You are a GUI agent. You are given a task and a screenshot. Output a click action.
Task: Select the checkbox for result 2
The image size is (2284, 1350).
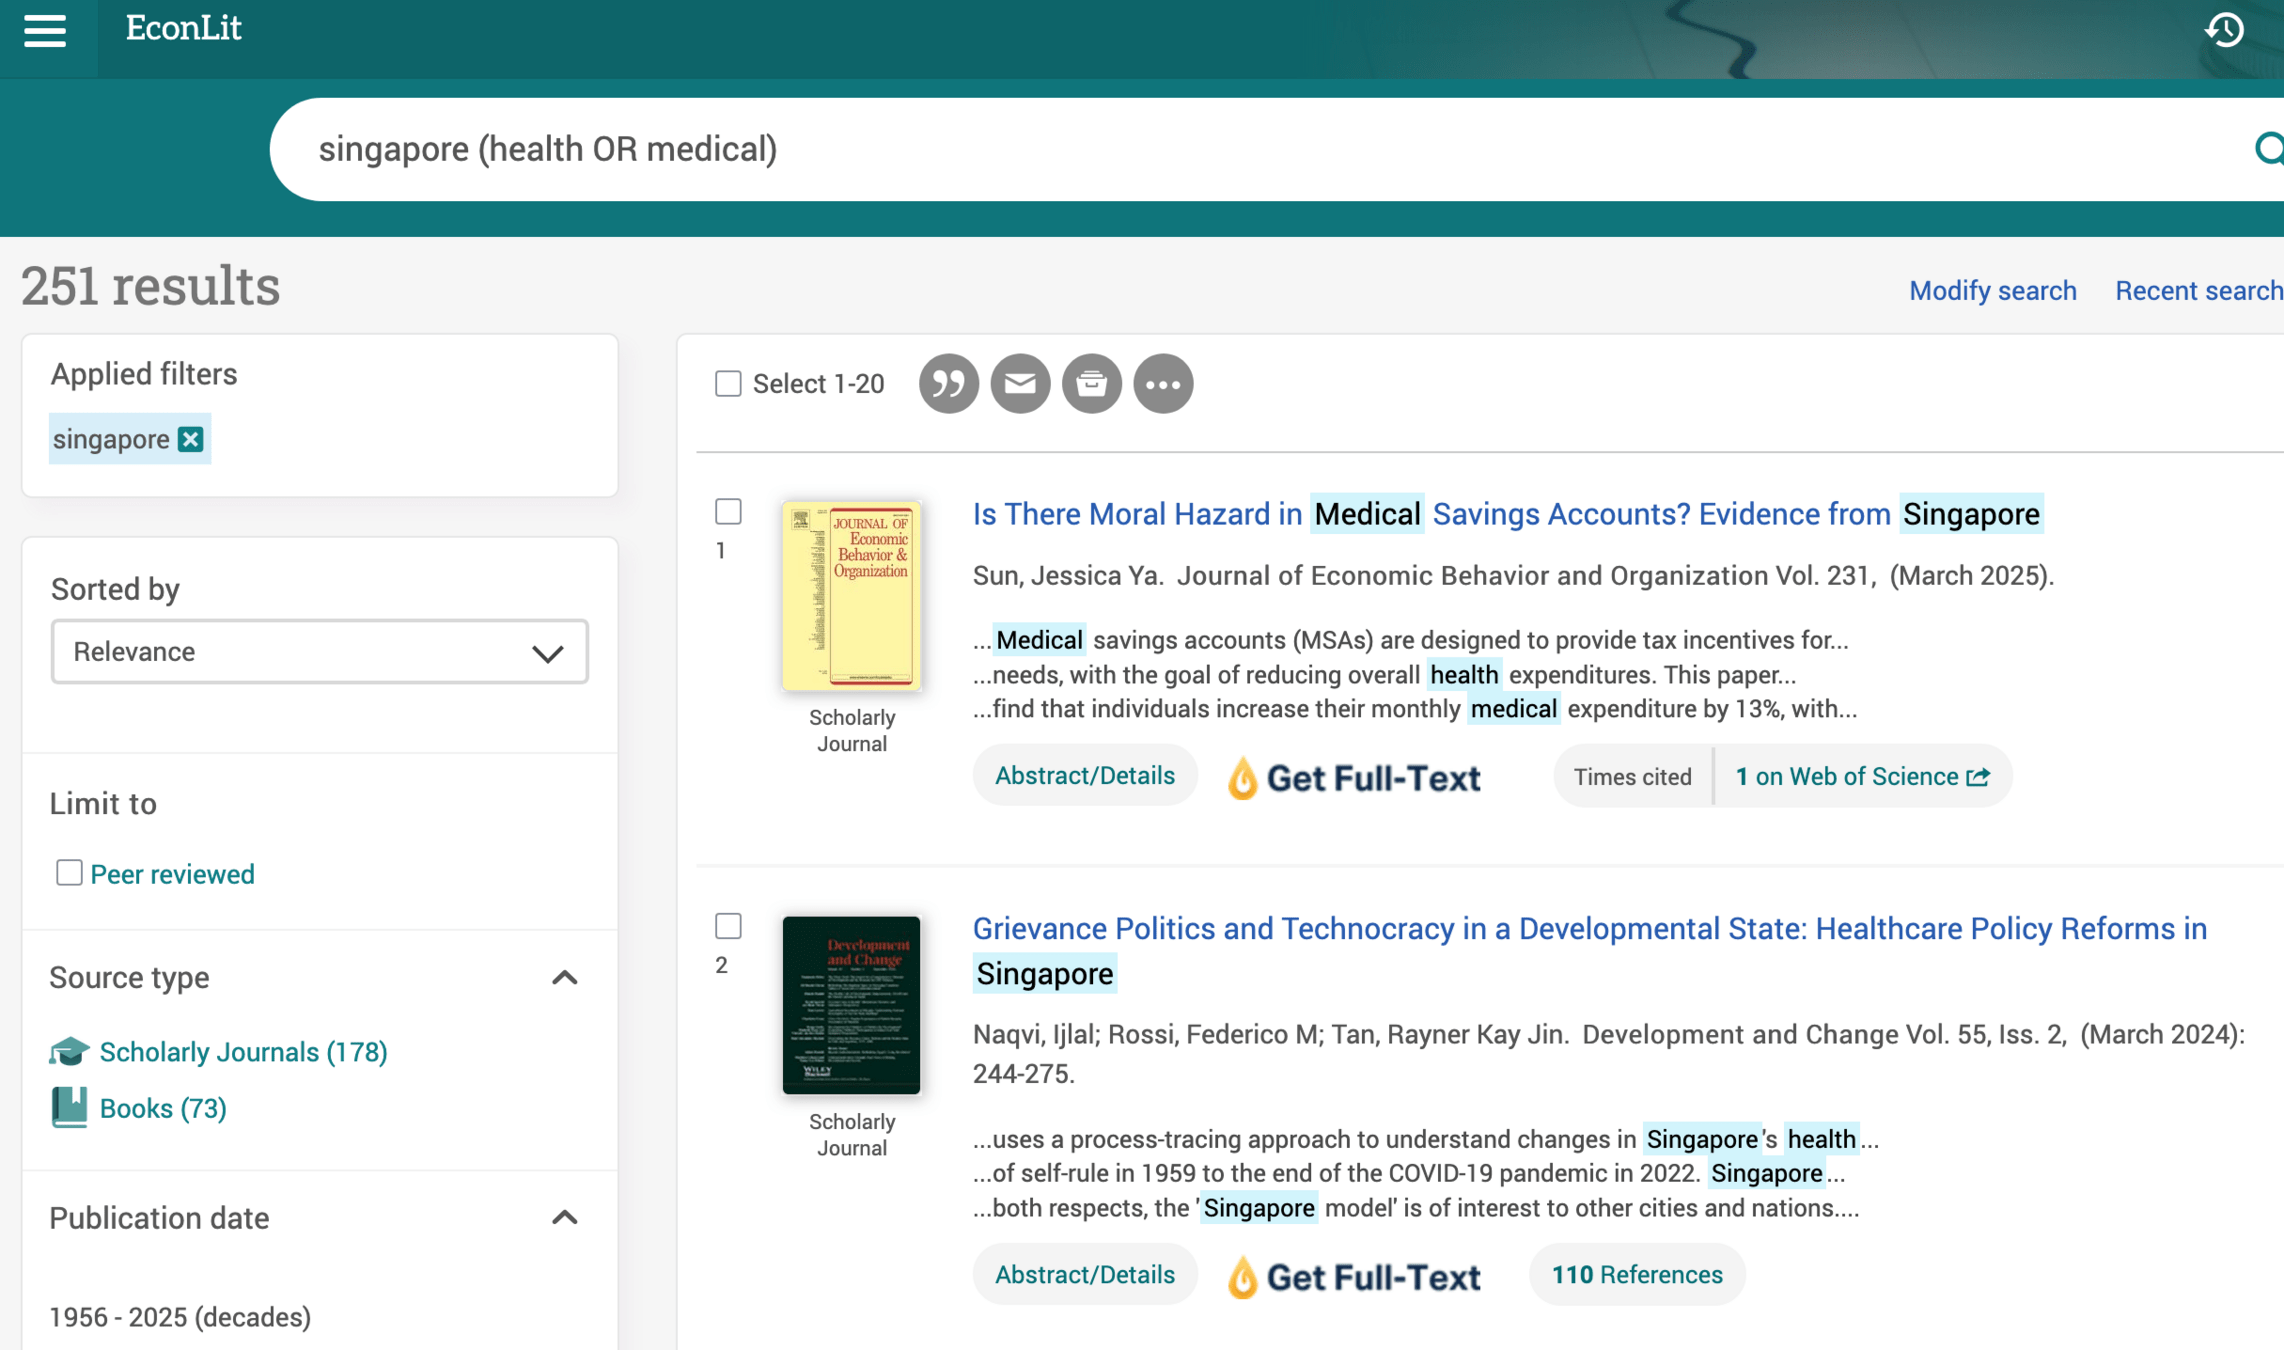coord(728,926)
